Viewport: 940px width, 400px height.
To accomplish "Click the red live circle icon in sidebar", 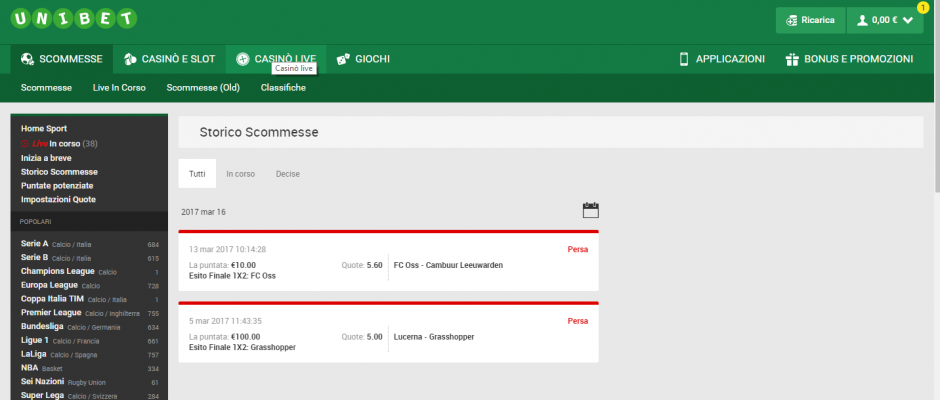I will click(x=25, y=144).
